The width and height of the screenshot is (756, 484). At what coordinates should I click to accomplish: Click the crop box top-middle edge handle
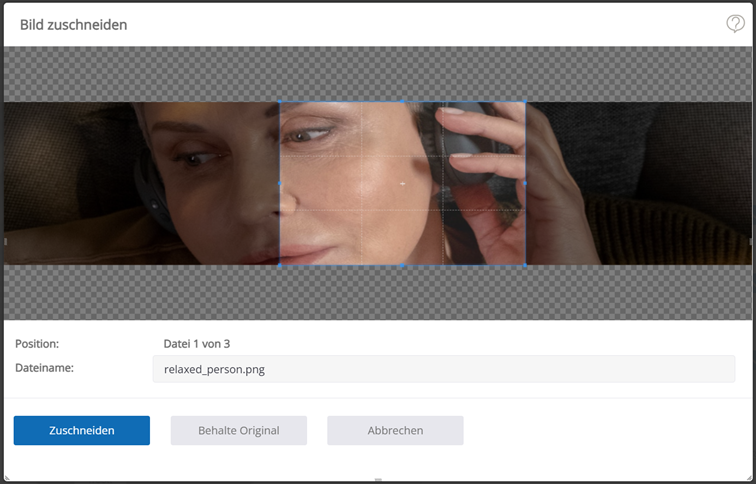(403, 102)
